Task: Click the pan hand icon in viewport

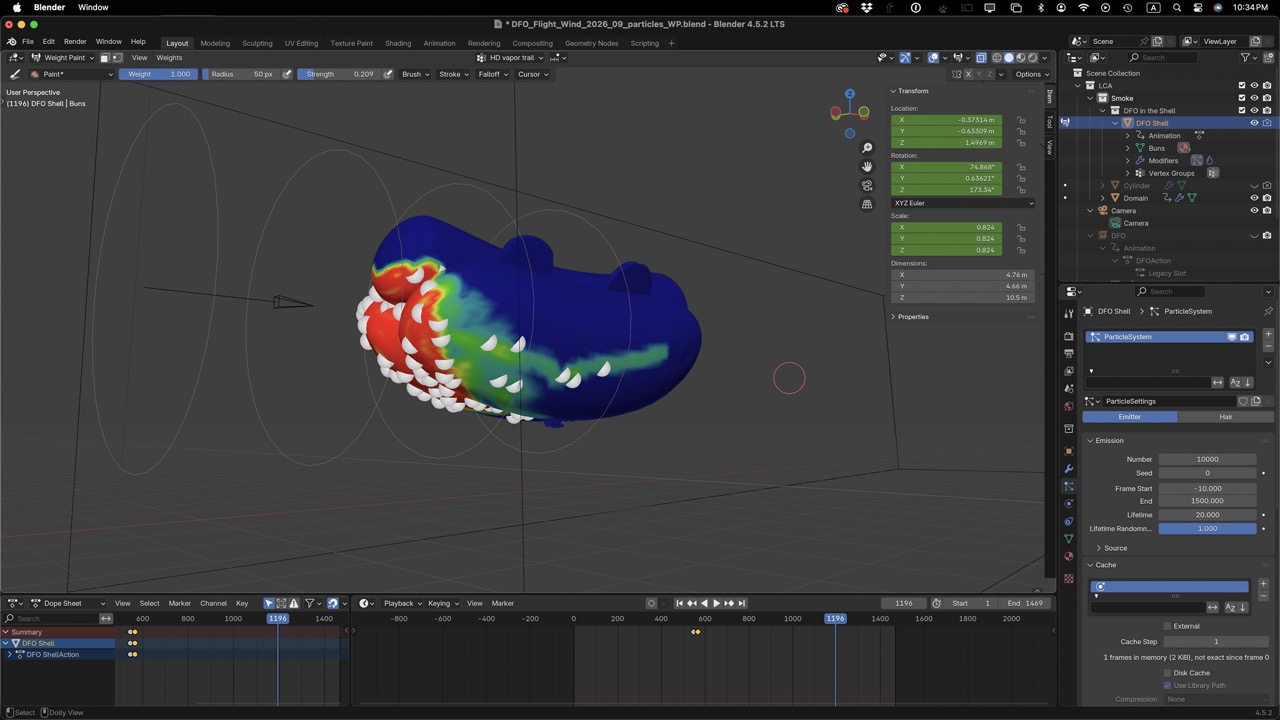Action: pos(867,166)
